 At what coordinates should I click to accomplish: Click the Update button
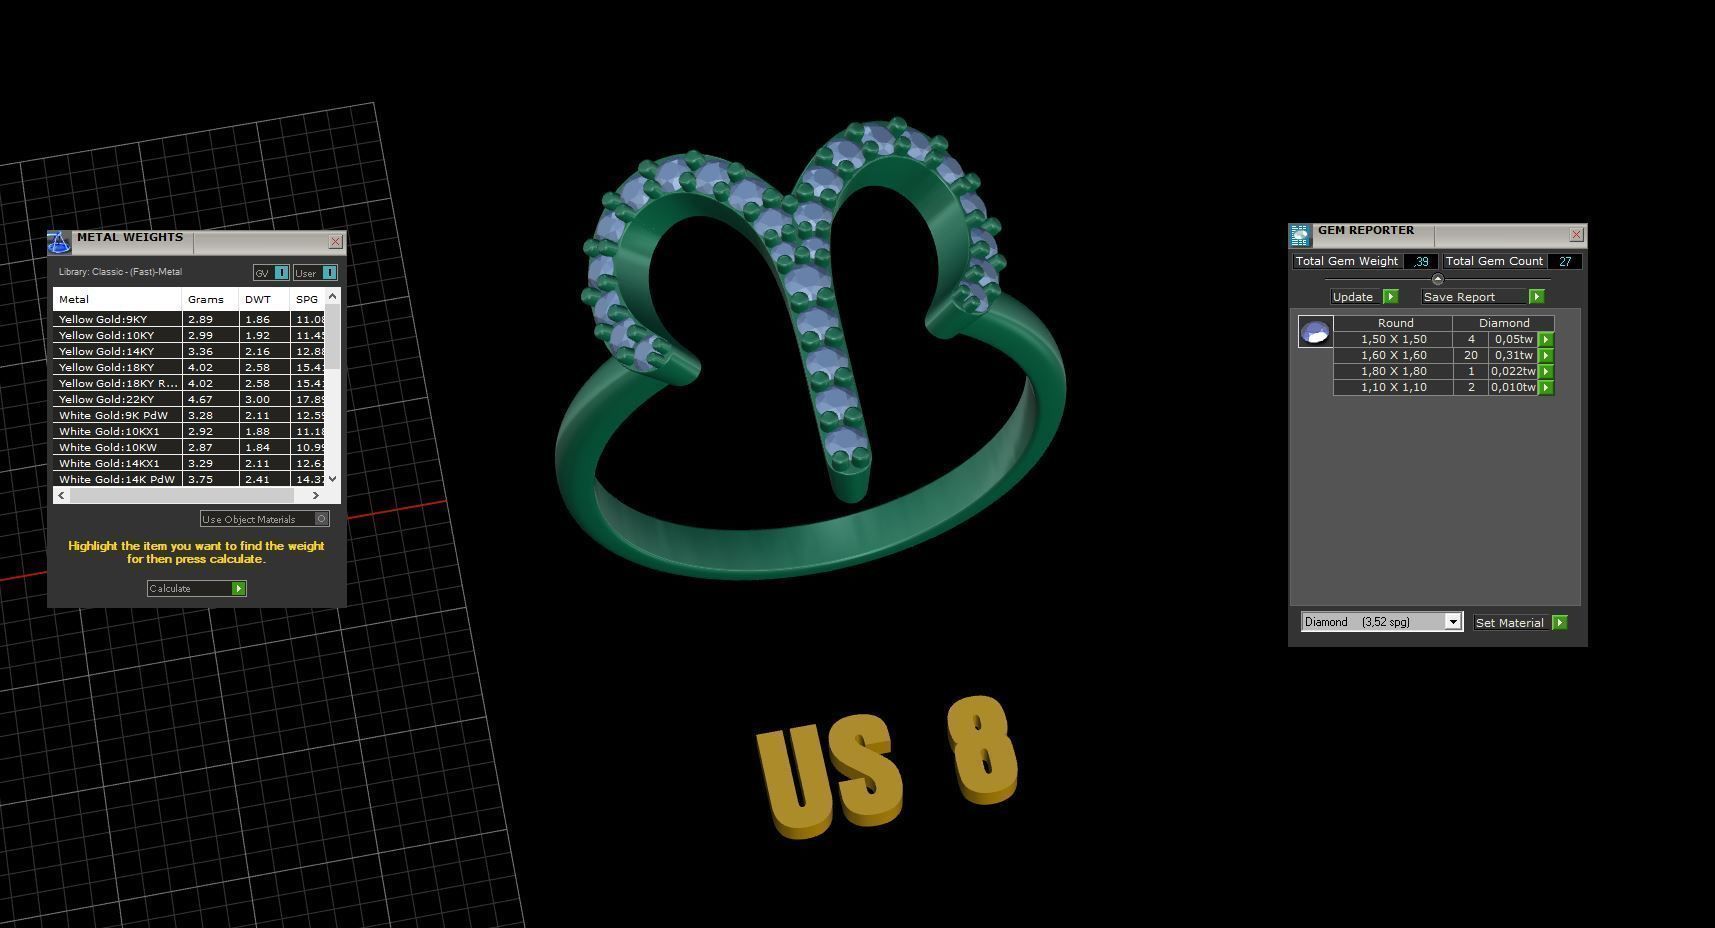pyautogui.click(x=1364, y=297)
